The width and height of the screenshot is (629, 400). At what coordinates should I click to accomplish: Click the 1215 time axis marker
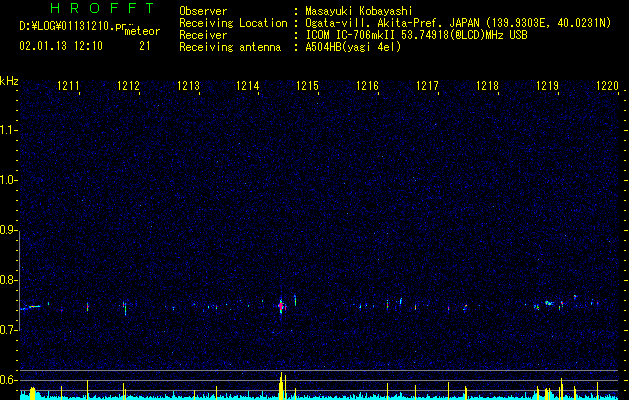pyautogui.click(x=308, y=86)
